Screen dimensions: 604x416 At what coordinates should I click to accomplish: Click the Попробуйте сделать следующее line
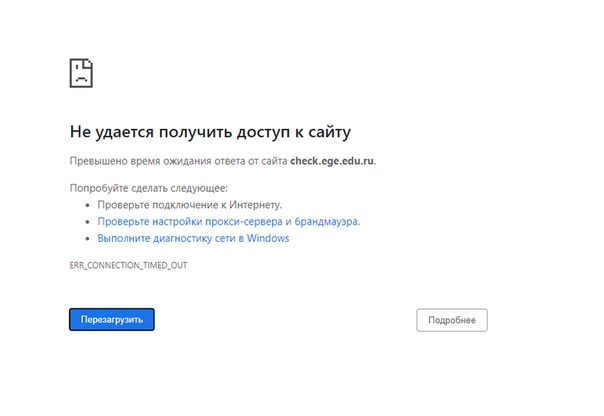149,188
